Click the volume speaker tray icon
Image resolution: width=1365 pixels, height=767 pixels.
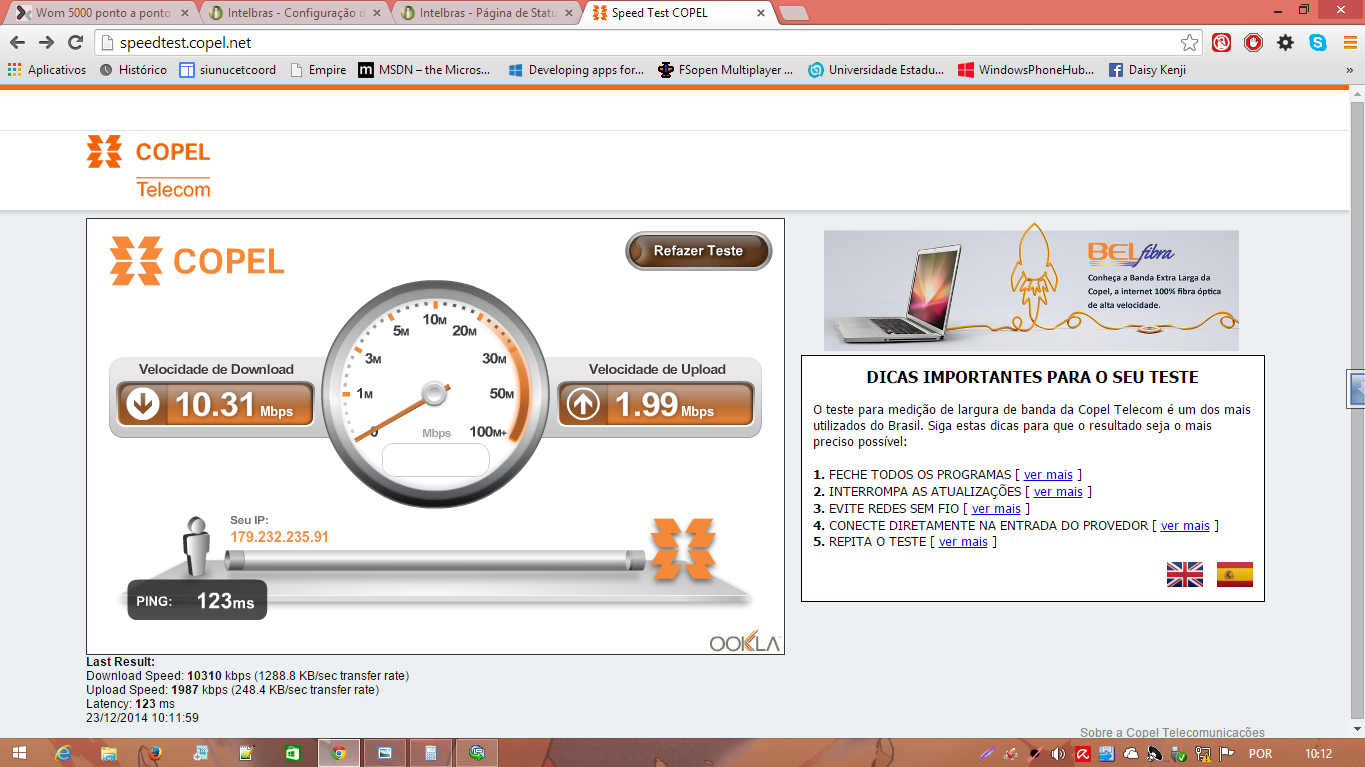pyautogui.click(x=1058, y=753)
